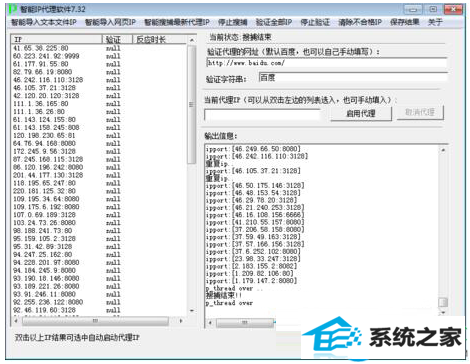This screenshot has width=470, height=364.
Task: Click the IP list's horizontal scrollbar right arrow
Action: pos(181,321)
